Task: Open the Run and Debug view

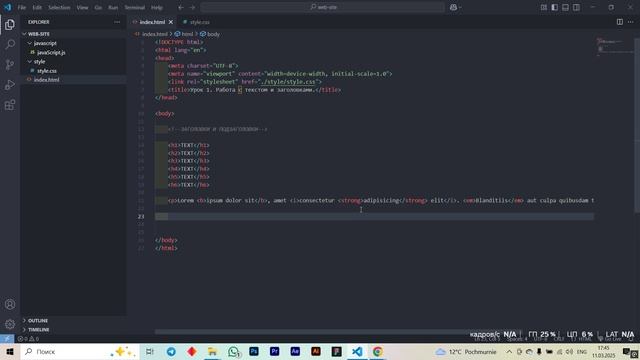Action: [x=10, y=85]
